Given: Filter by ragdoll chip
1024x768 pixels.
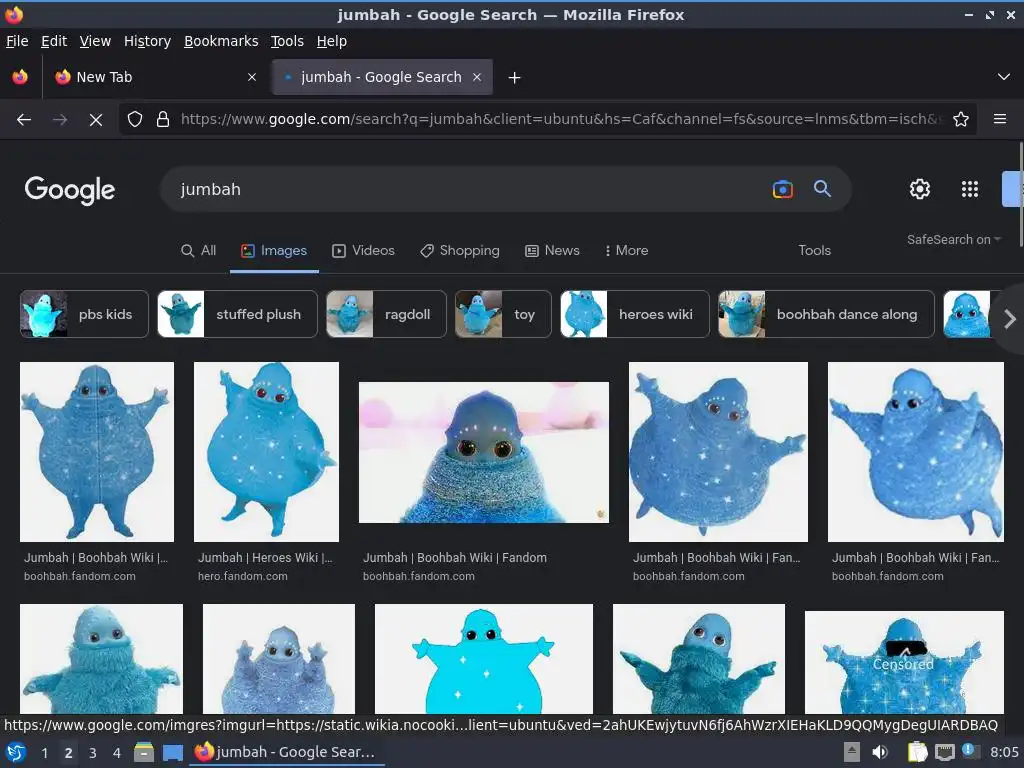Looking at the screenshot, I should tap(387, 314).
